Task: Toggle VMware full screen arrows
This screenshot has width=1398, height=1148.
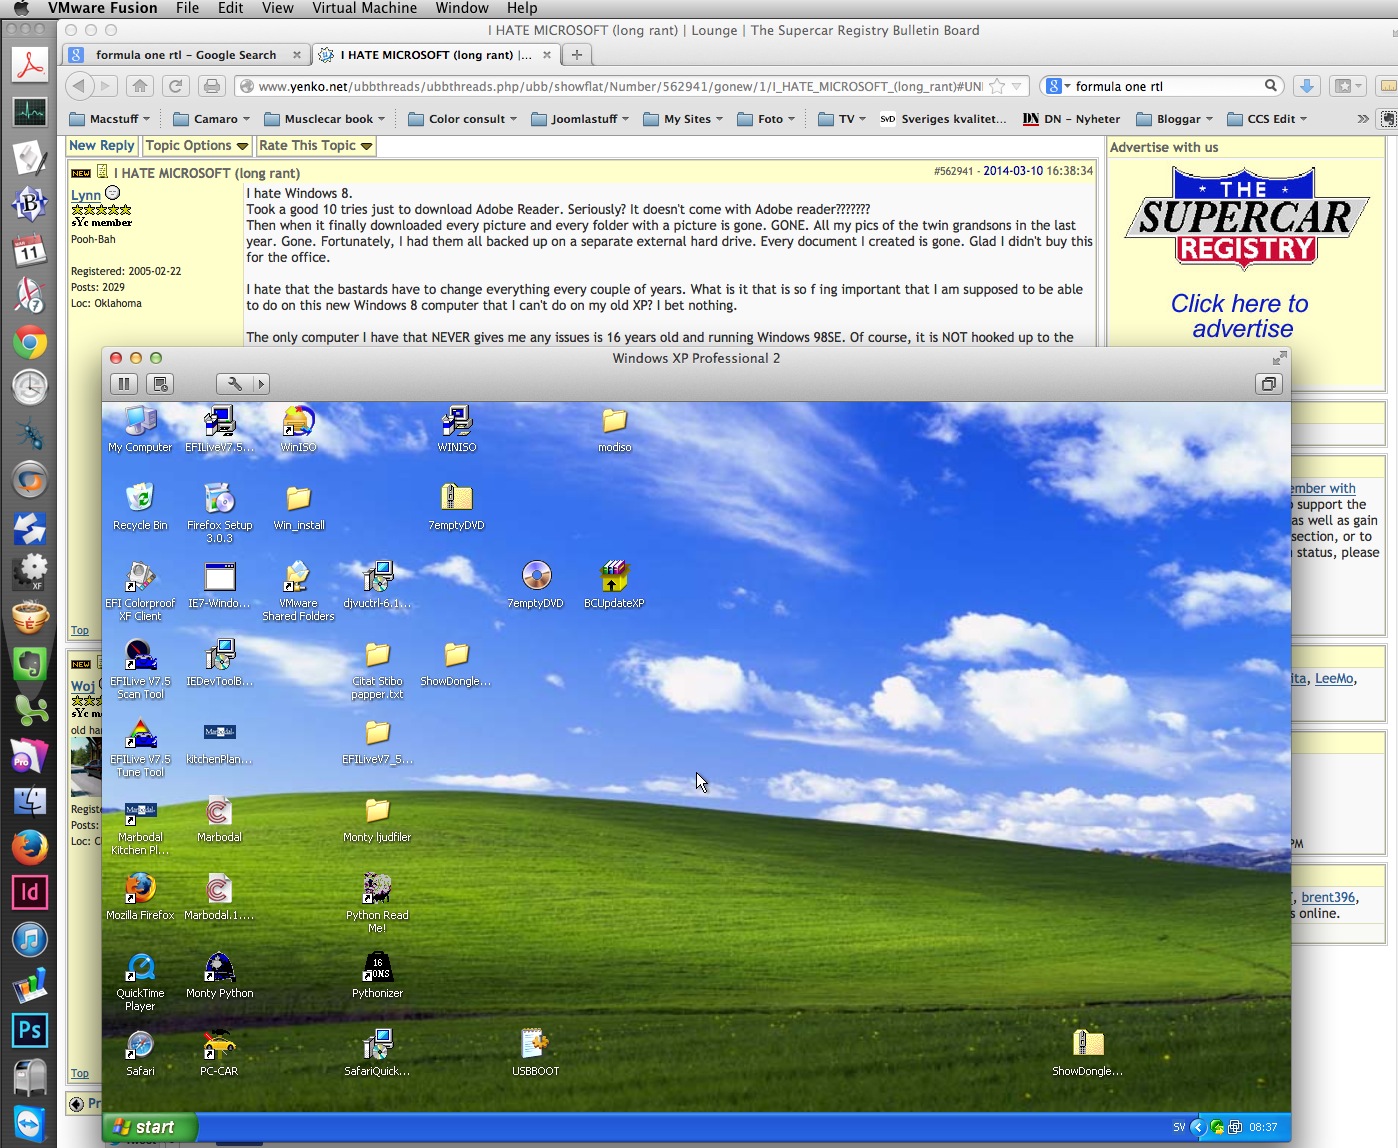Action: [x=1279, y=358]
